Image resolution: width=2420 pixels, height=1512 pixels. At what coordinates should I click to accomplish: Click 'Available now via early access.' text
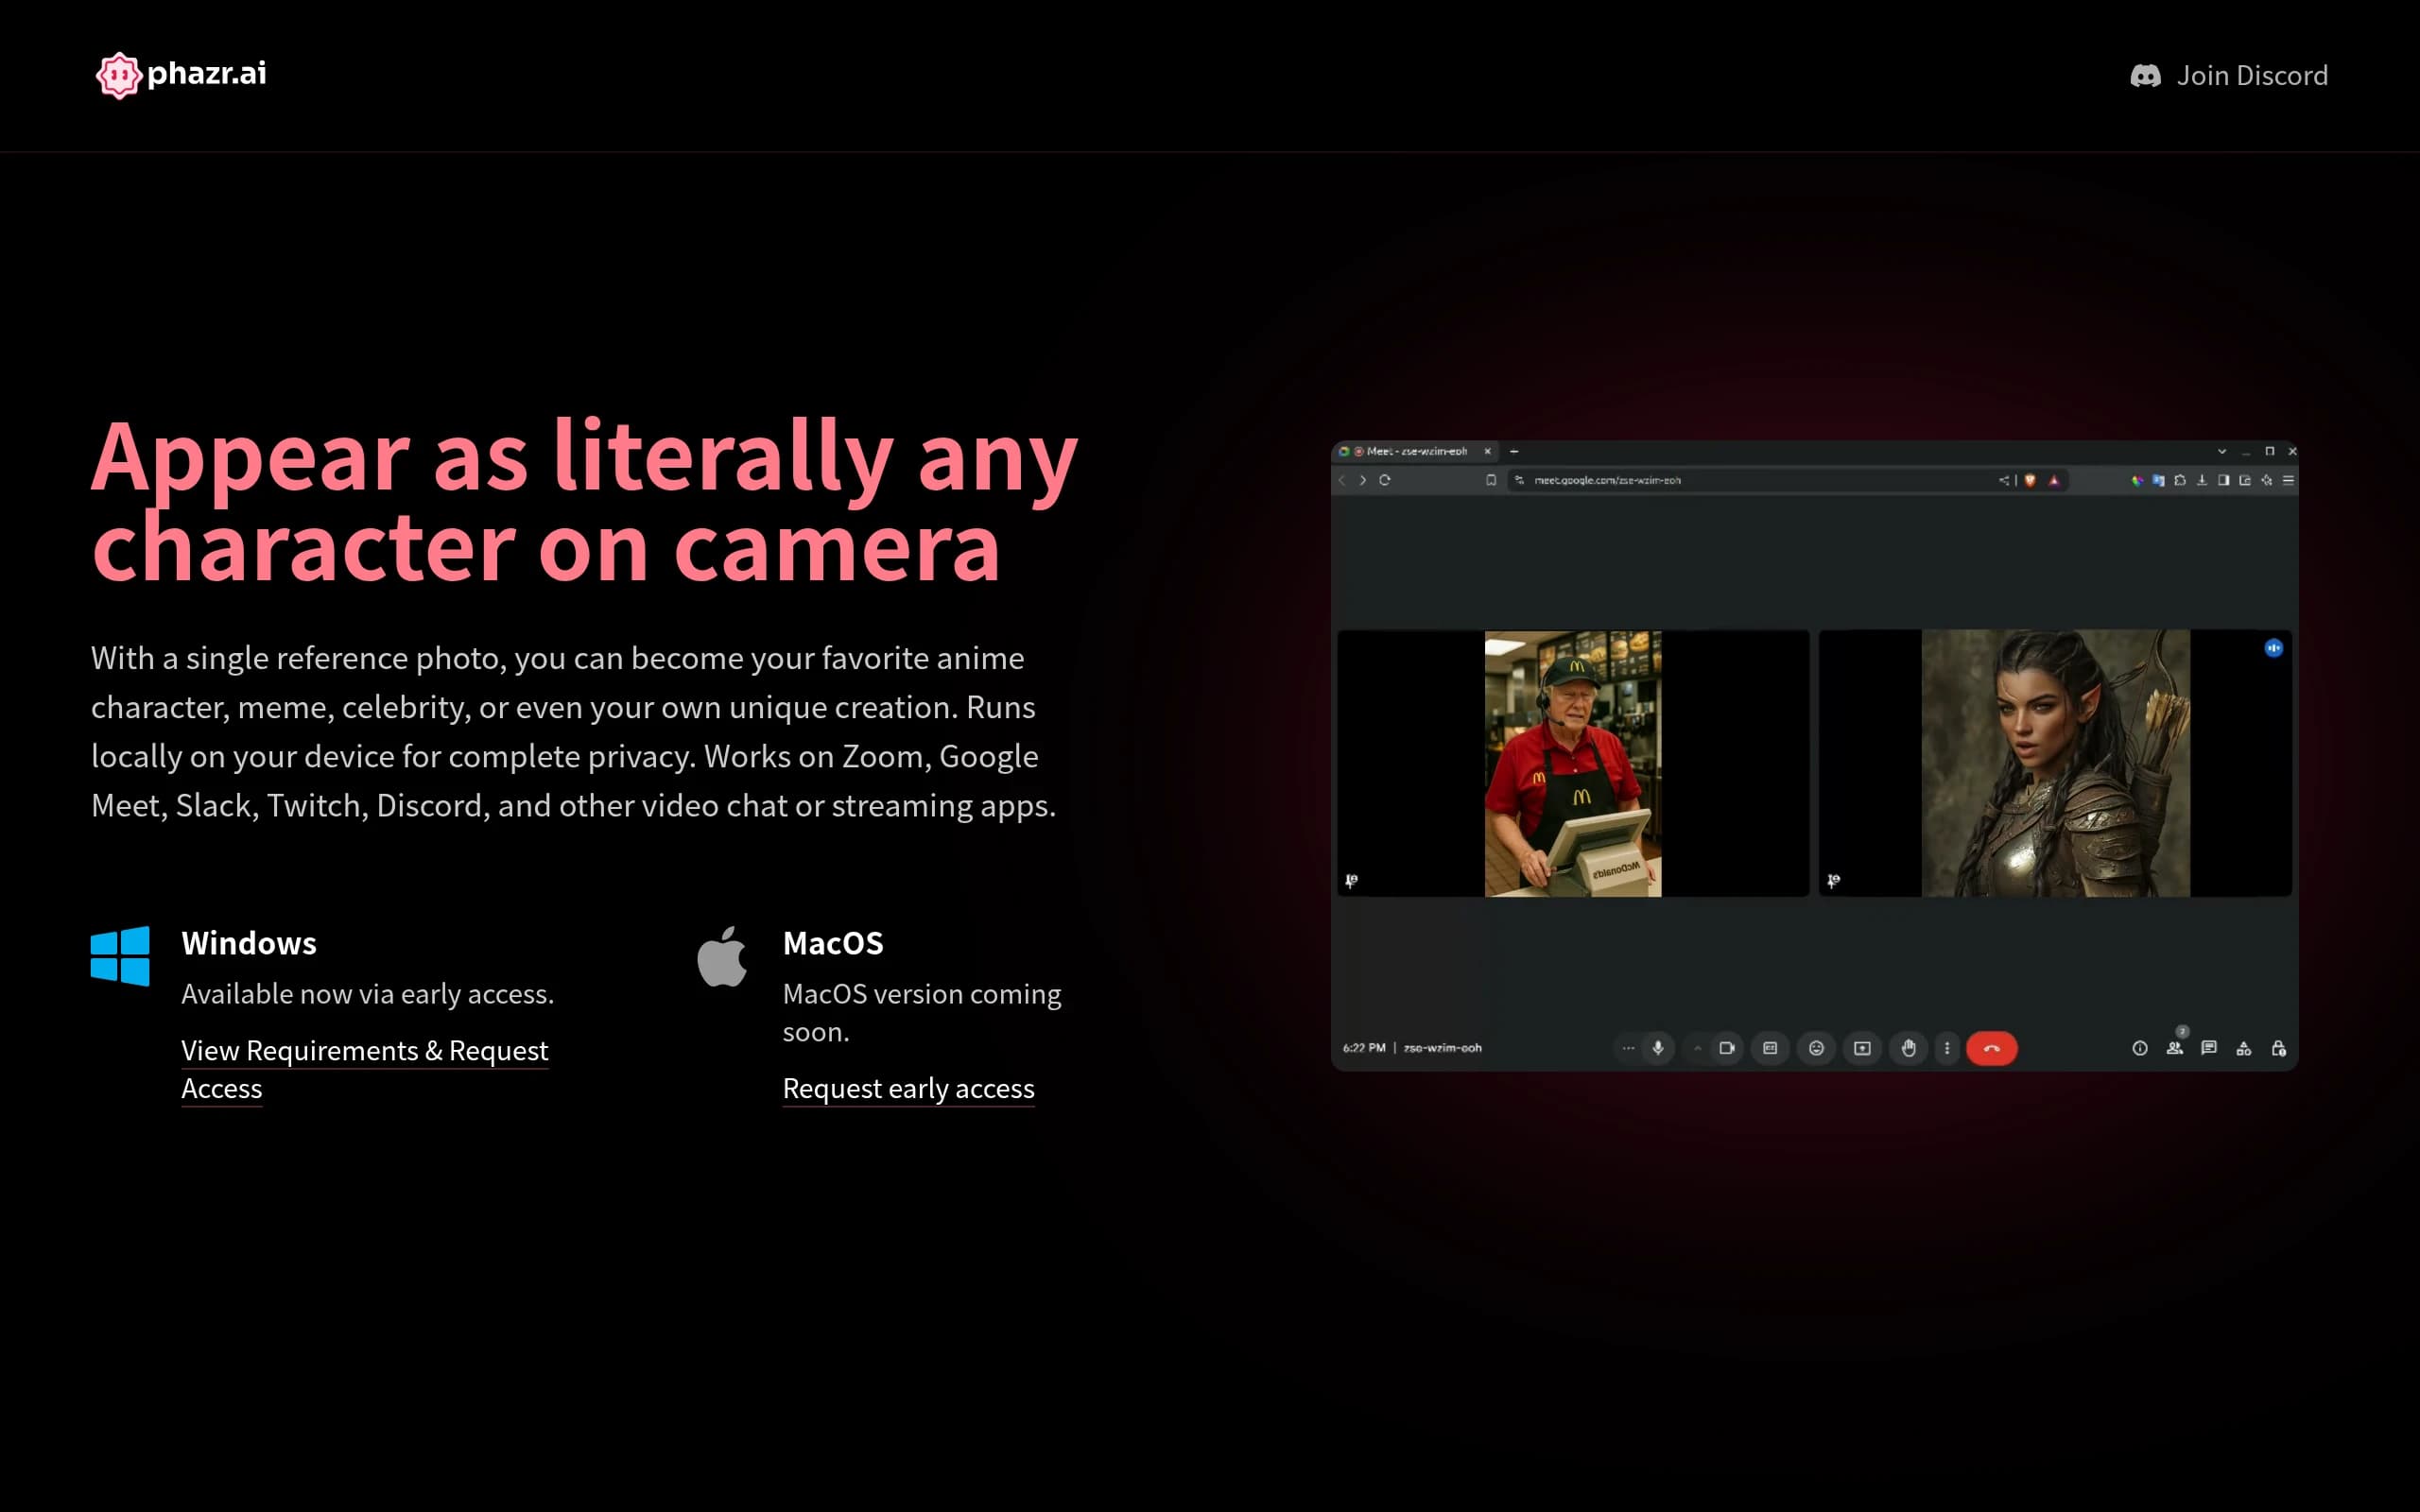click(x=367, y=994)
